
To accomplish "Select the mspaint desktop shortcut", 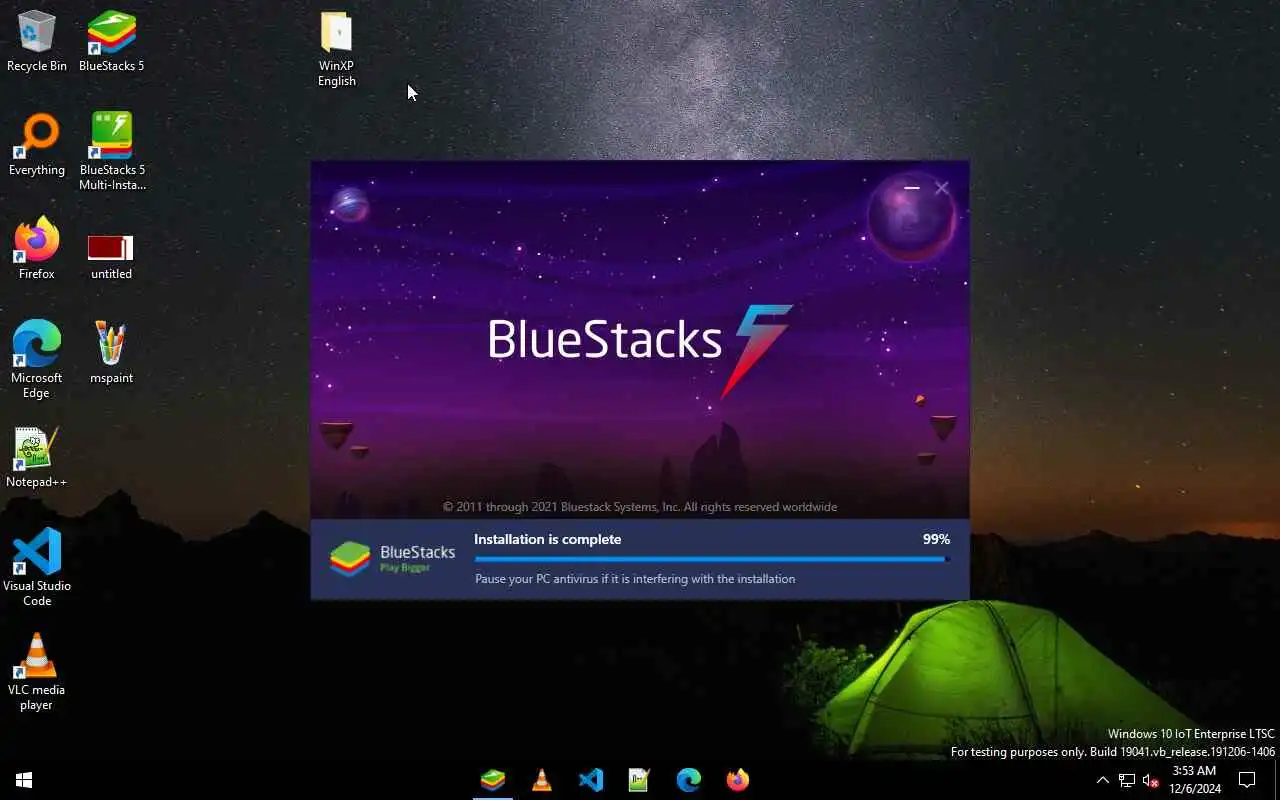I will tap(111, 354).
